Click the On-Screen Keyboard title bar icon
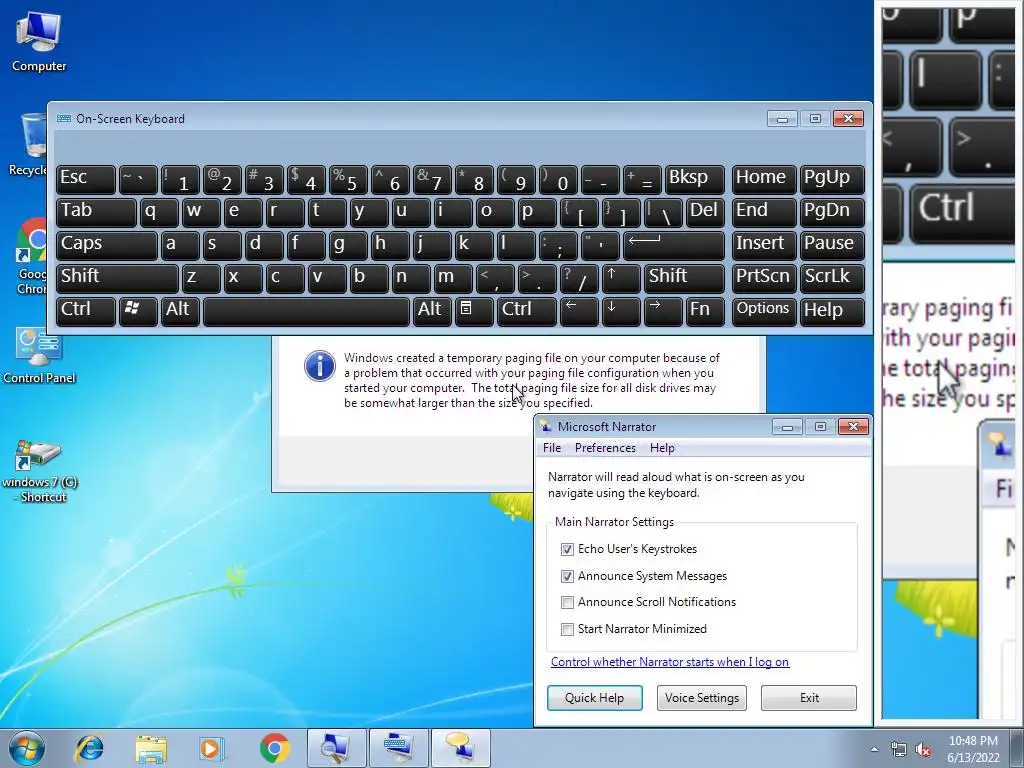 [x=64, y=119]
